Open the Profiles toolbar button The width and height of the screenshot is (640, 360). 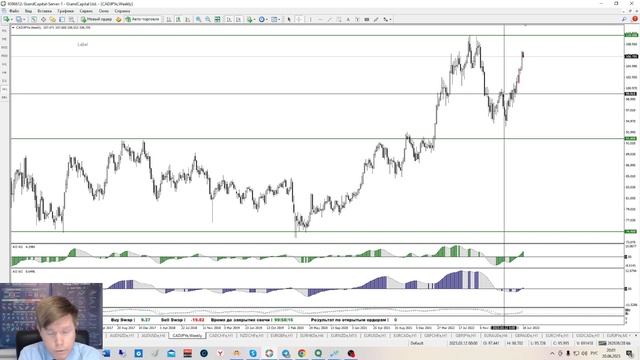pos(18,19)
